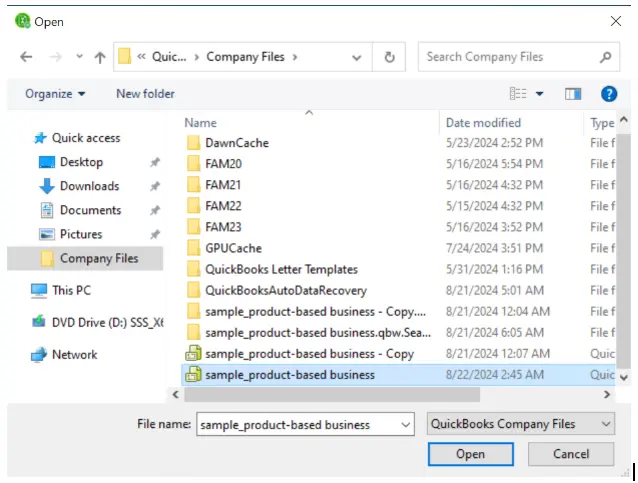The image size is (638, 483).
Task: Select the FAM22 folder
Action: 223,206
